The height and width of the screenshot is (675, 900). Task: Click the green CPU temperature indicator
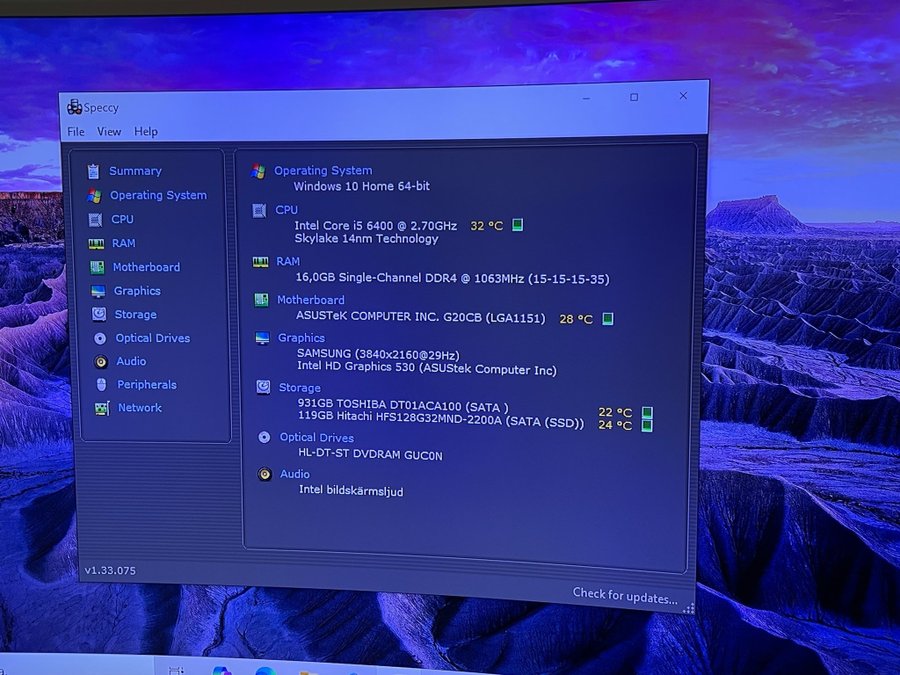click(517, 225)
